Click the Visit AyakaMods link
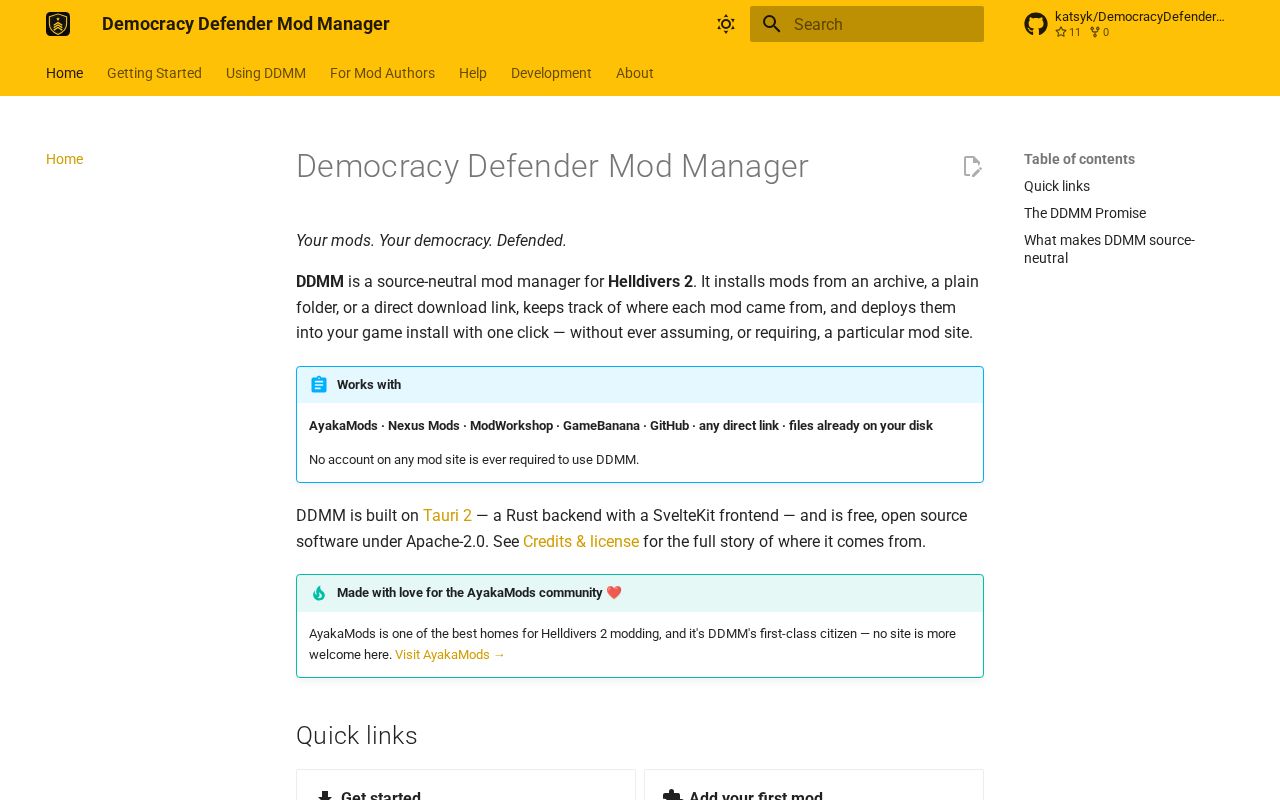This screenshot has height=800, width=1280. (x=450, y=655)
